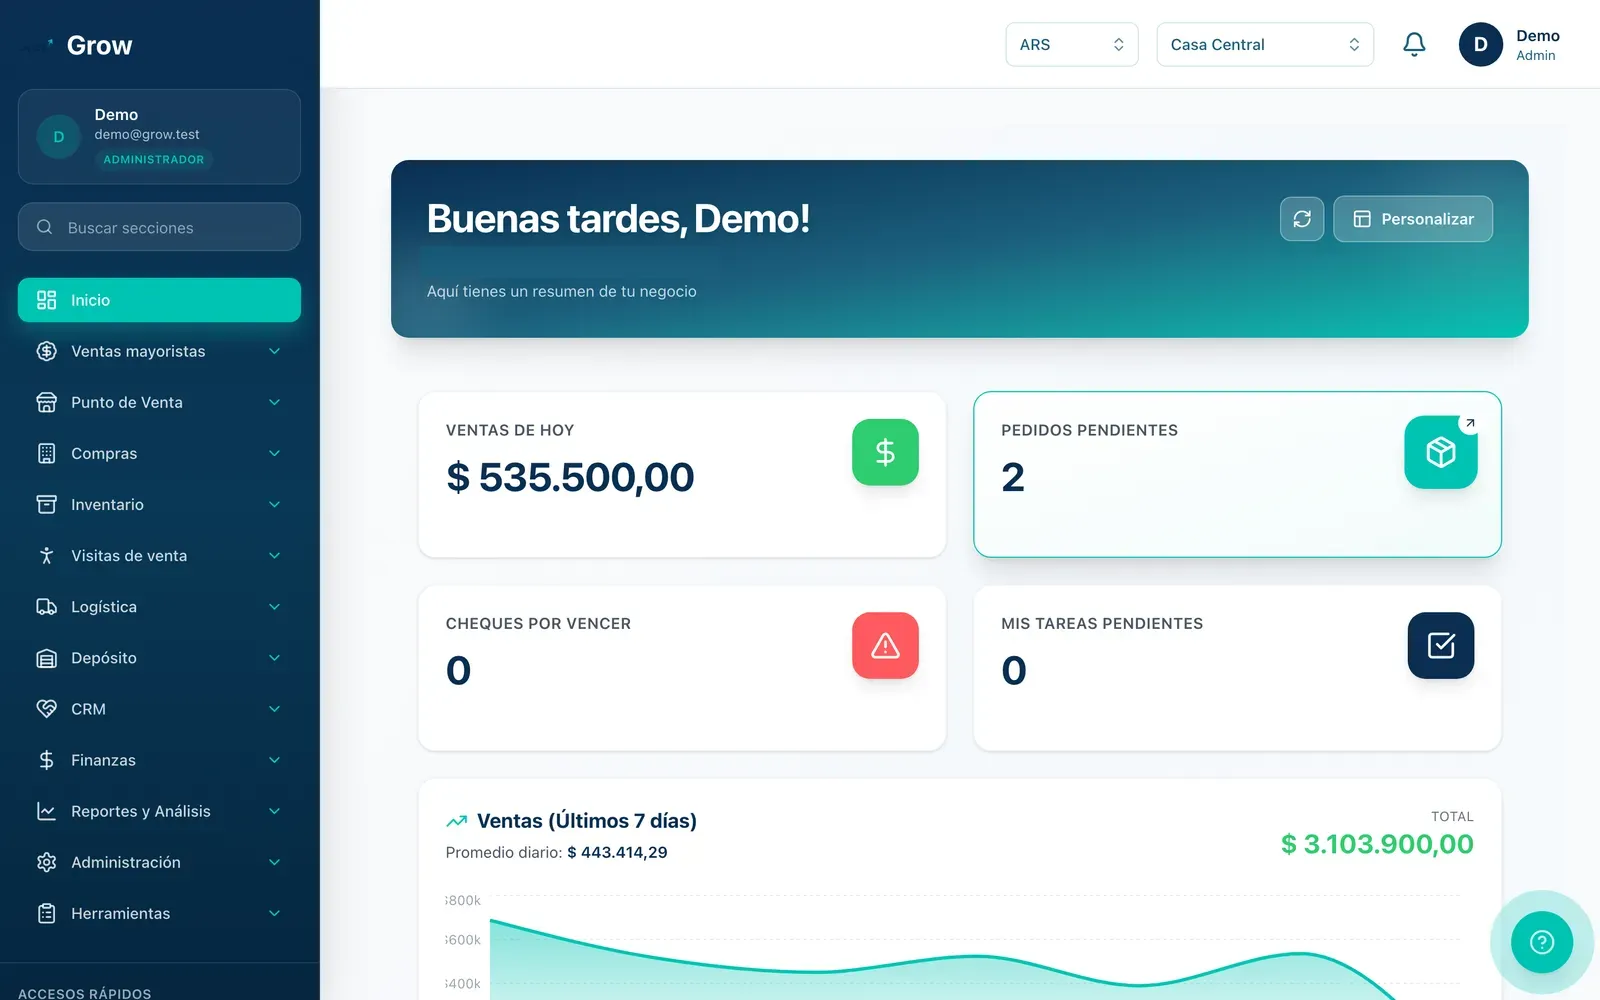Open the notifications bell
Image resolution: width=1600 pixels, height=1000 pixels.
point(1414,44)
